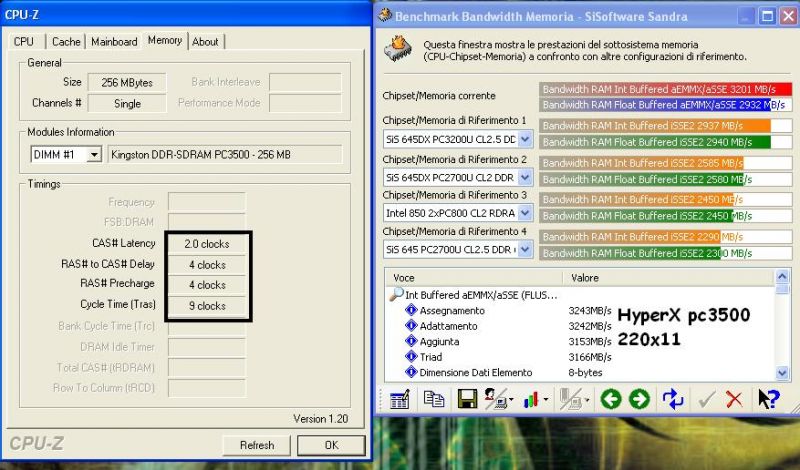Select the Memory tab in CPU-Z
This screenshot has width=800, height=470.
pyautogui.click(x=165, y=40)
